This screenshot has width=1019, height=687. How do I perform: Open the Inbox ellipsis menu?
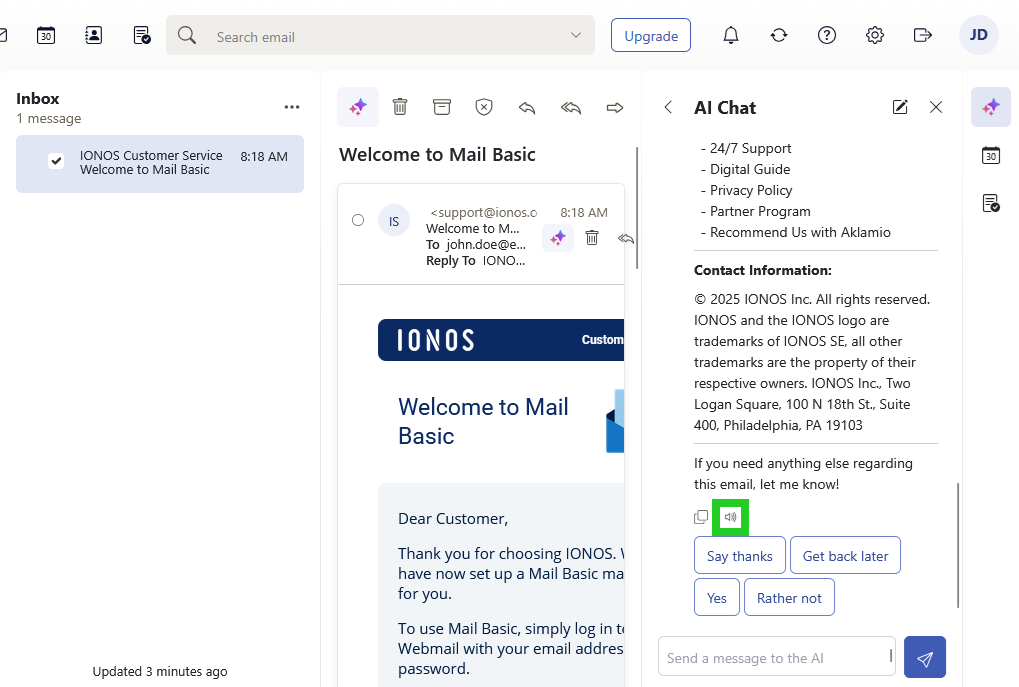pyautogui.click(x=291, y=107)
